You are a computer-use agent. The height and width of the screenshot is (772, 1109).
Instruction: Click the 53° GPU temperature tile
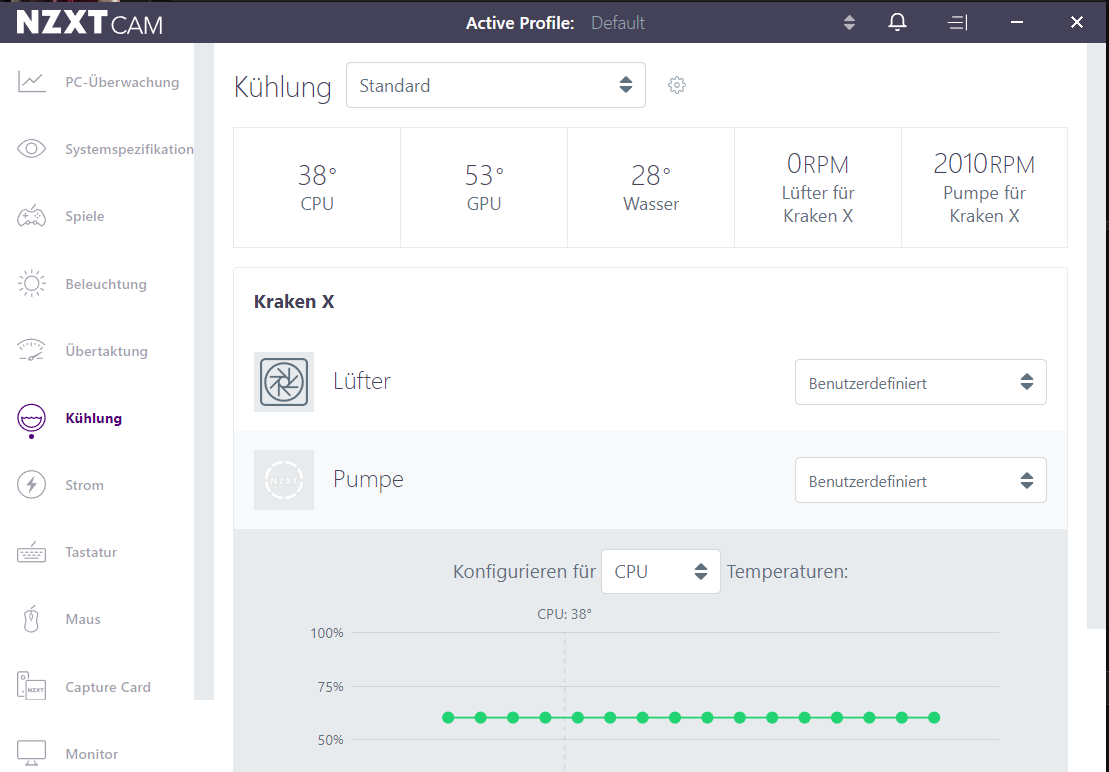point(484,187)
